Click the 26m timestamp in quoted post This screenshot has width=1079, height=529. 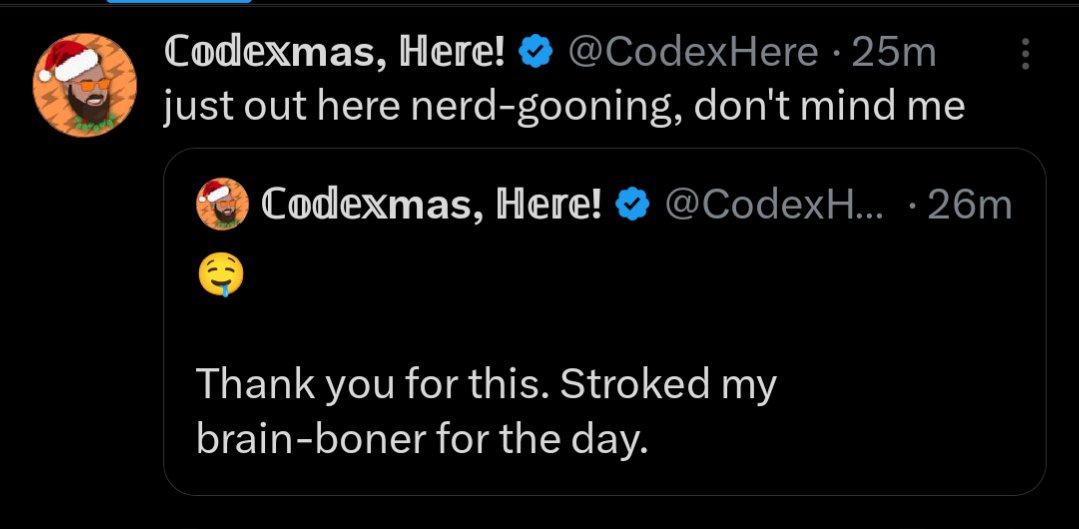point(970,205)
